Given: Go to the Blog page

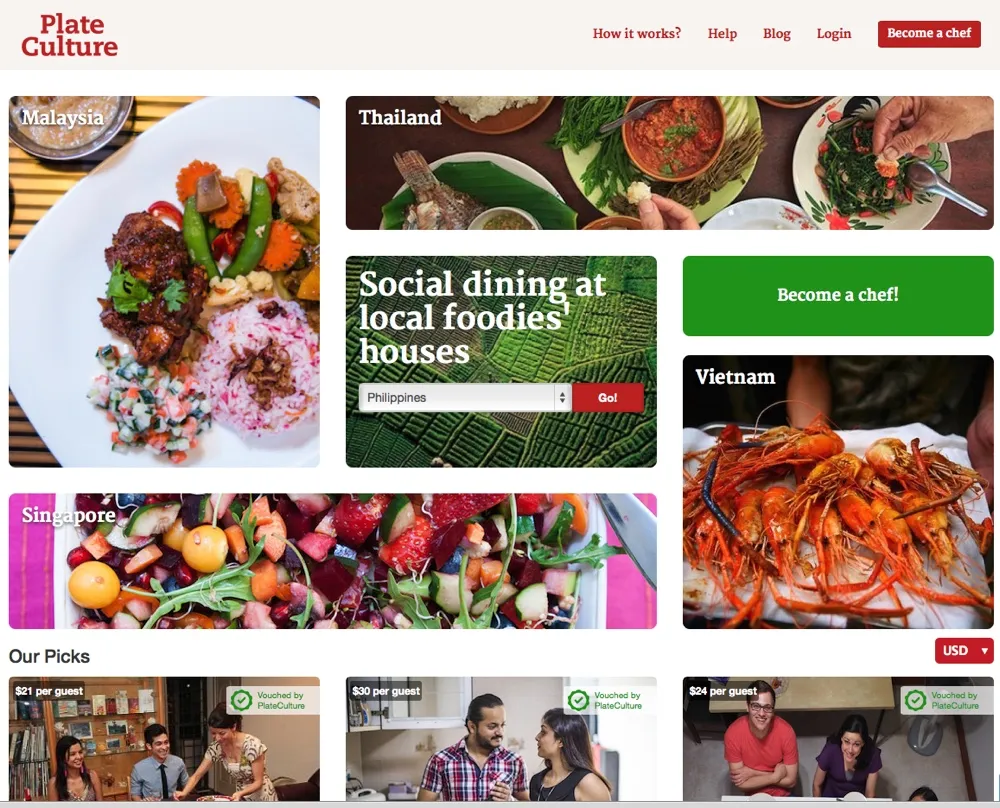Looking at the screenshot, I should (x=776, y=33).
